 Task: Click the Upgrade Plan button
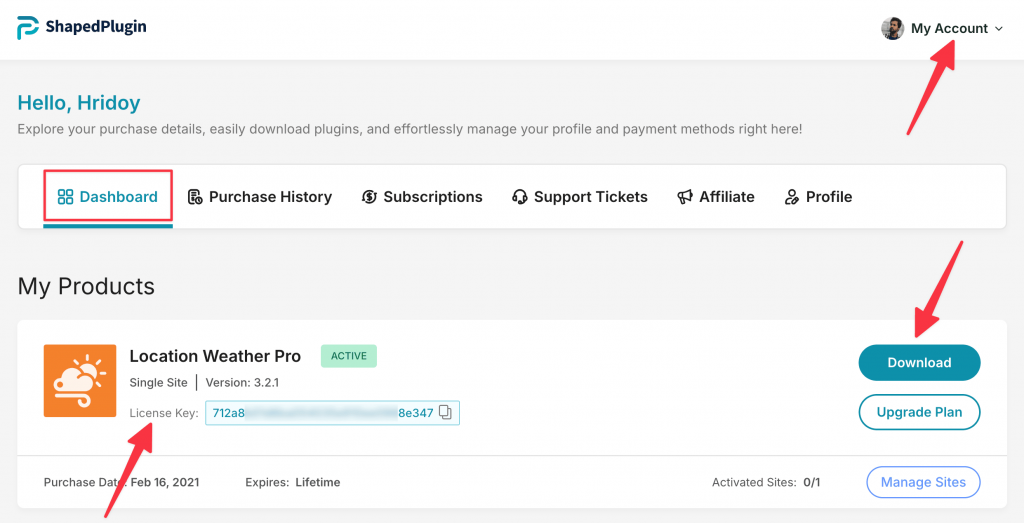click(919, 412)
